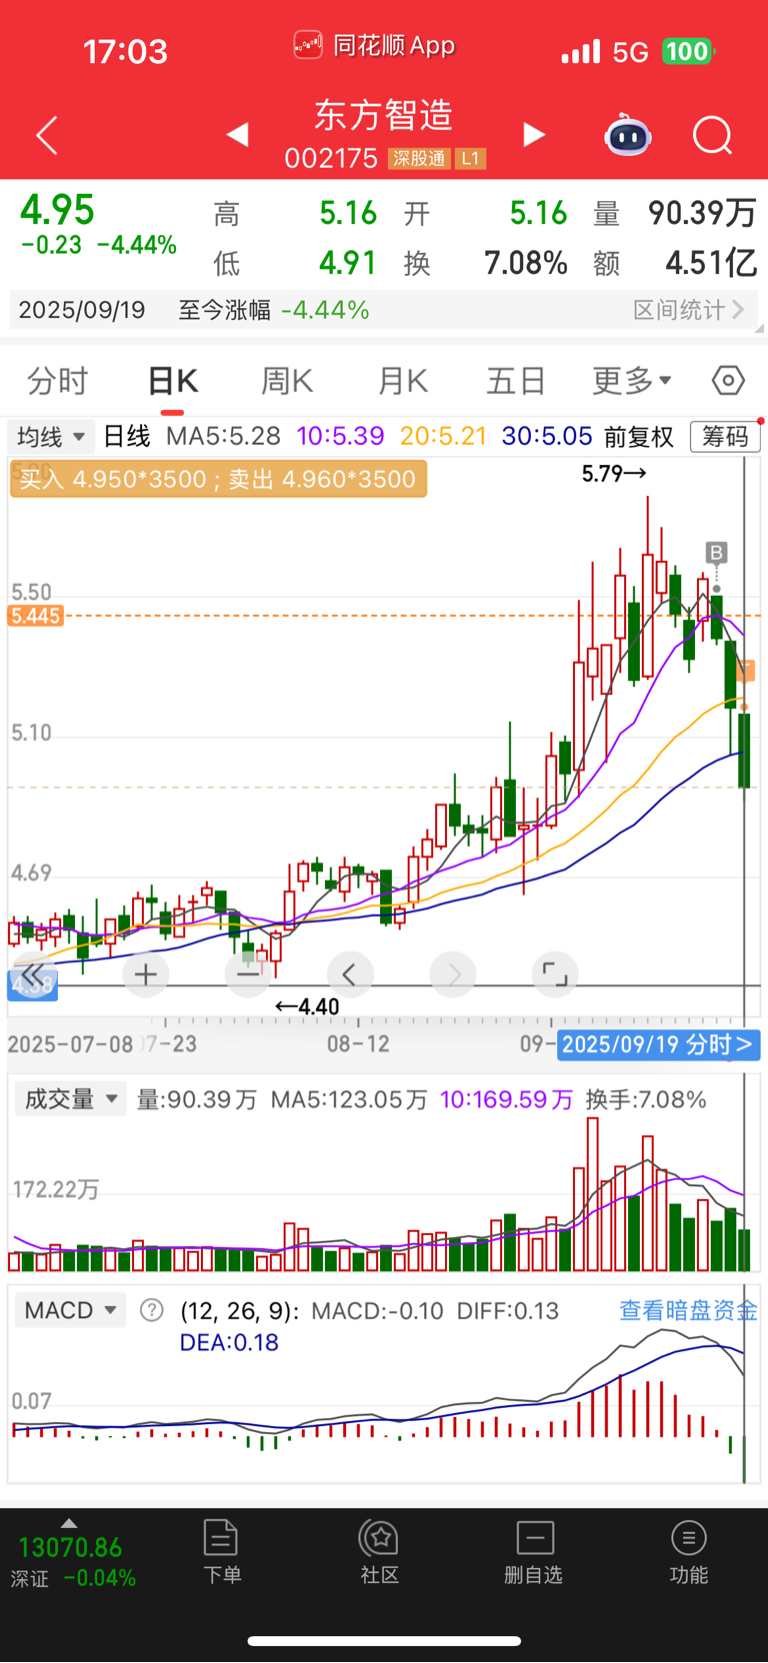Tap the 30:5.05 moving average label

click(x=547, y=437)
